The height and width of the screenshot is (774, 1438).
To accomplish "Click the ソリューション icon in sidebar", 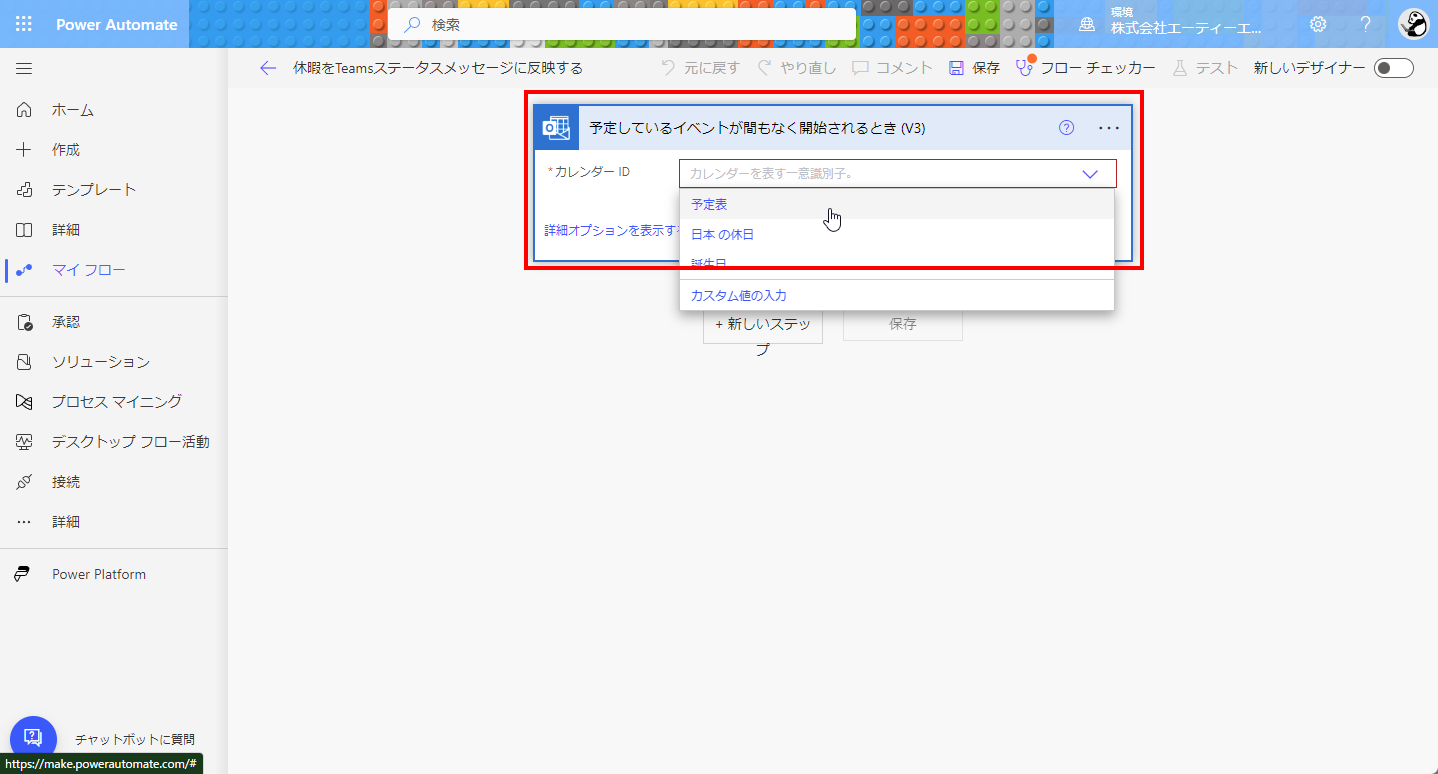I will point(25,362).
